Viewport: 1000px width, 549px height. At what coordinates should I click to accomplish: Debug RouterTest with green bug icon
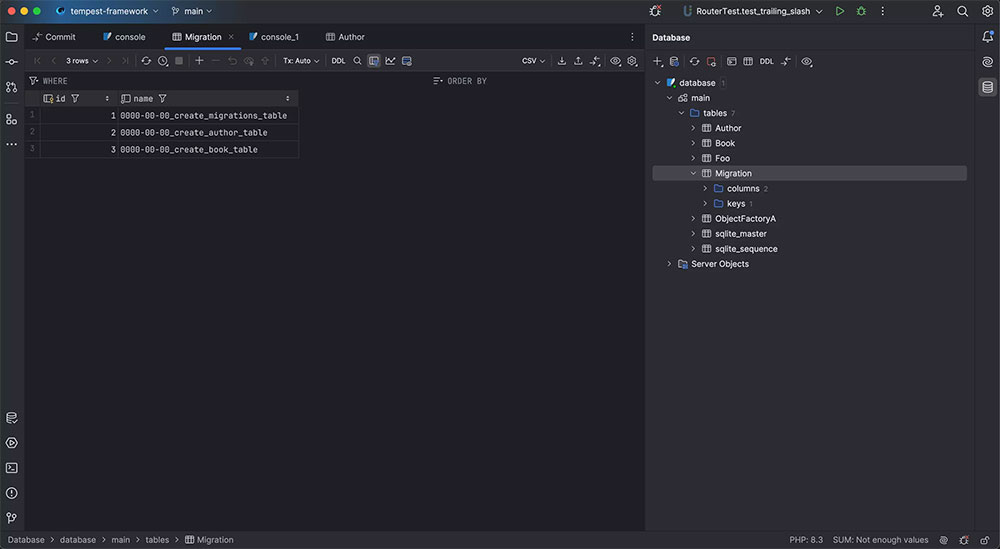click(x=861, y=11)
